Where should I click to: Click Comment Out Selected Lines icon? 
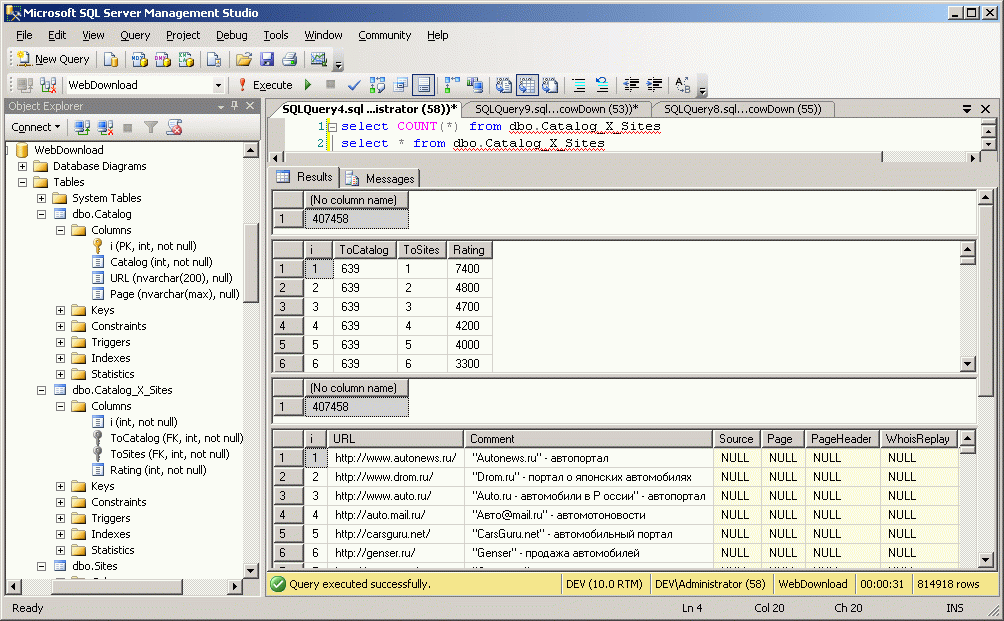579,85
